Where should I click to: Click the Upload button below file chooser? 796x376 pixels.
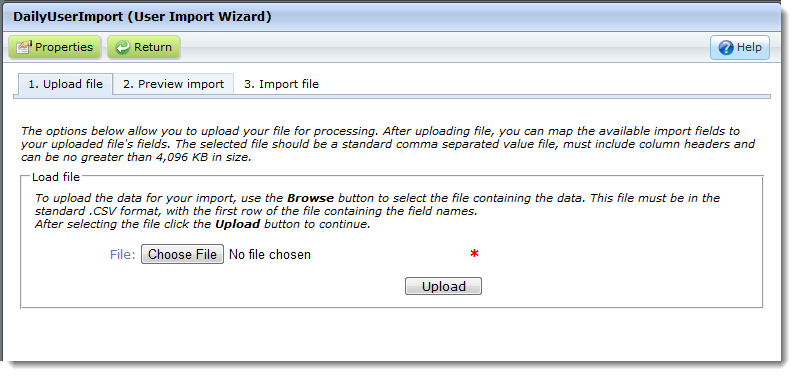(443, 286)
